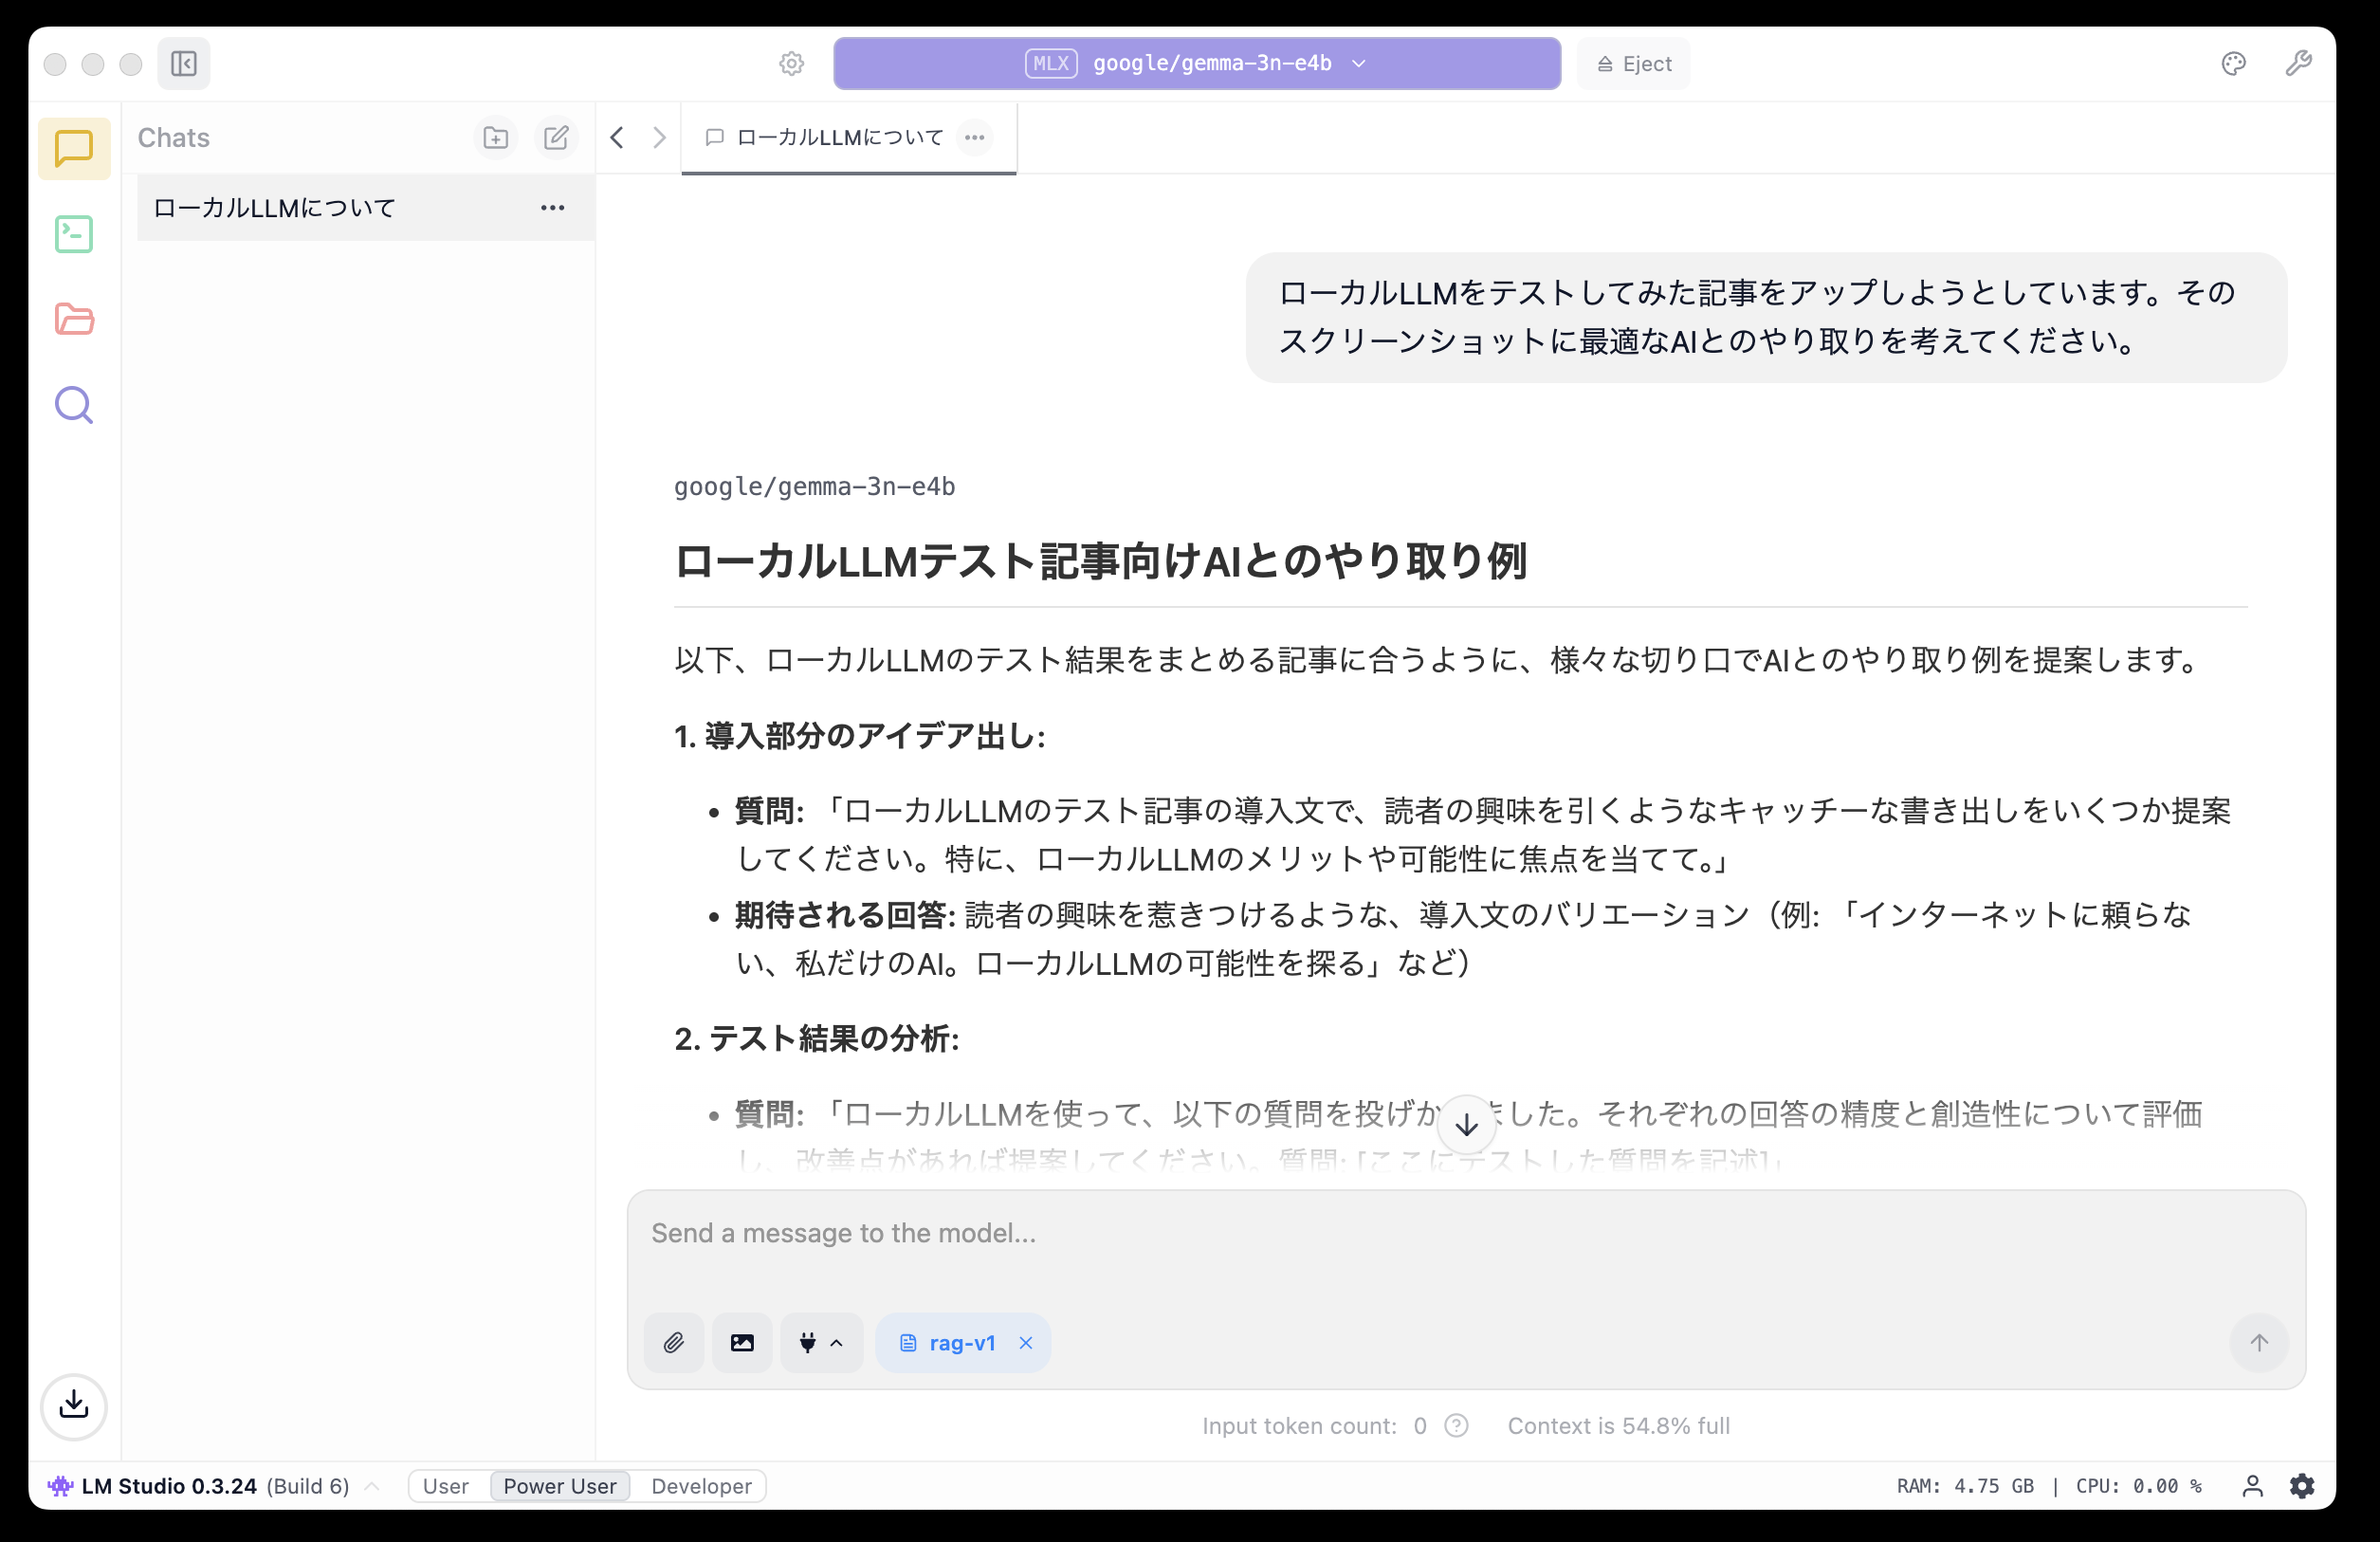This screenshot has width=2380, height=1542.
Task: Attach a file with the paperclip icon
Action: tap(674, 1343)
